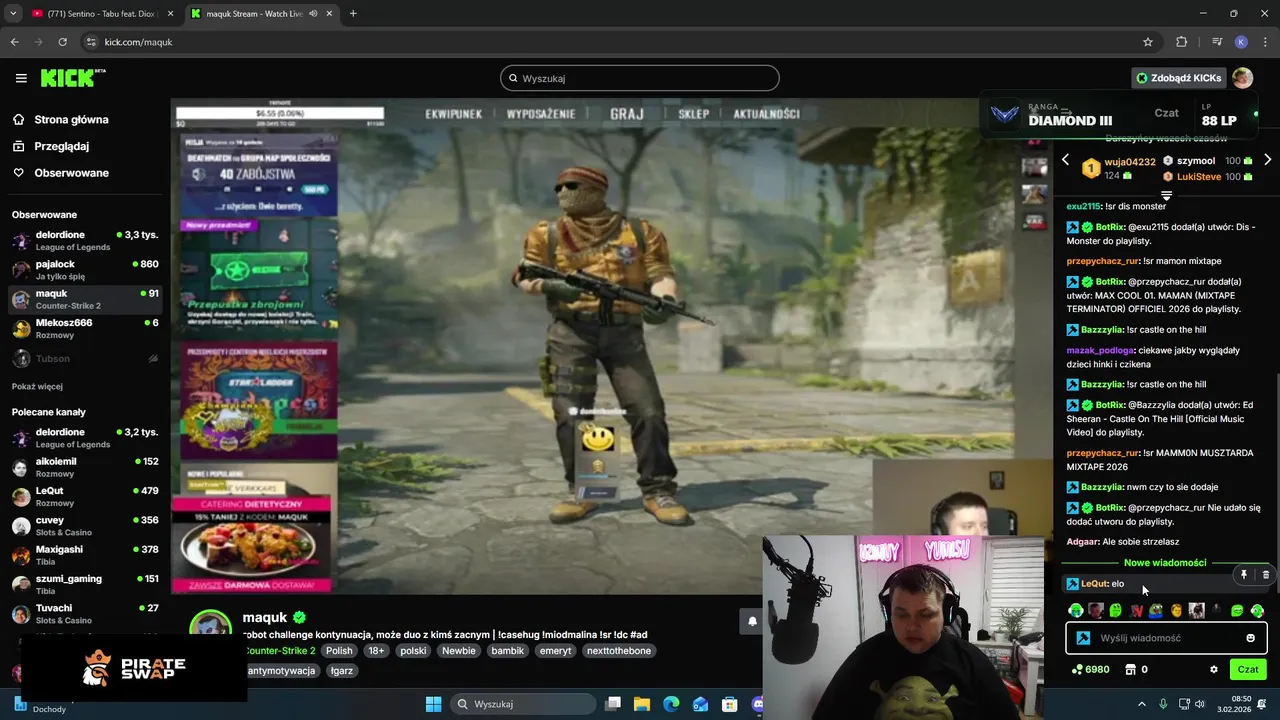Pin the LeQut elo message
Viewport: 1280px width, 720px height.
point(1244,575)
